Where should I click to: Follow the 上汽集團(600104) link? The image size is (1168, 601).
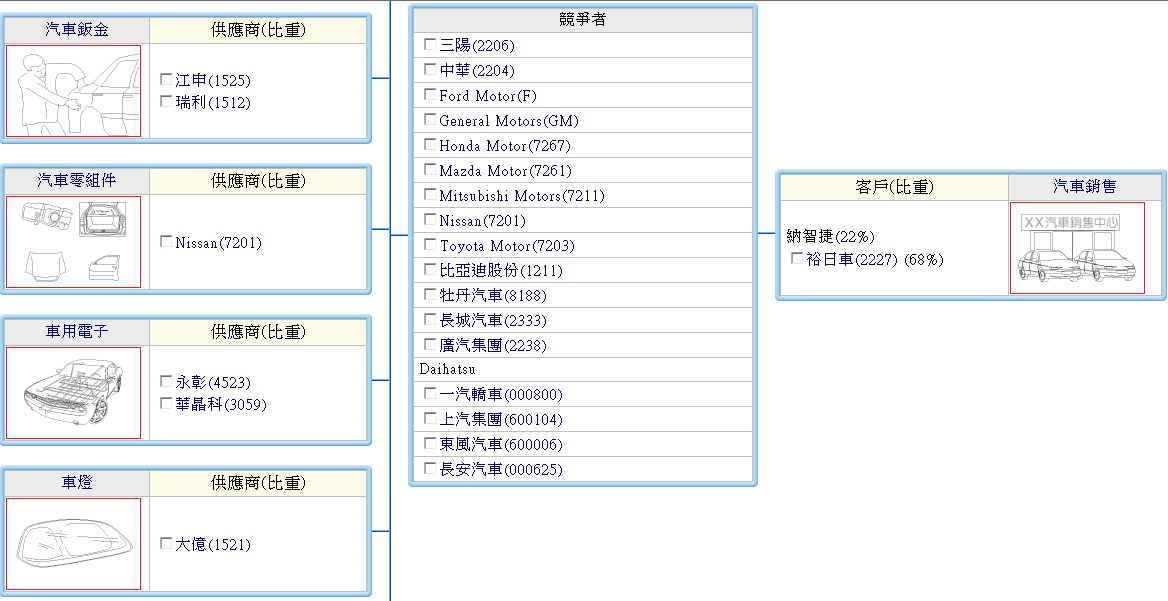point(501,420)
